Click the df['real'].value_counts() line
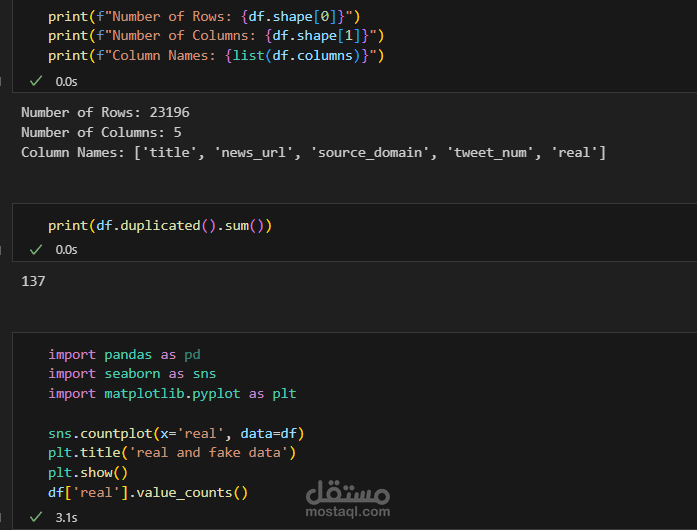 pyautogui.click(x=148, y=493)
